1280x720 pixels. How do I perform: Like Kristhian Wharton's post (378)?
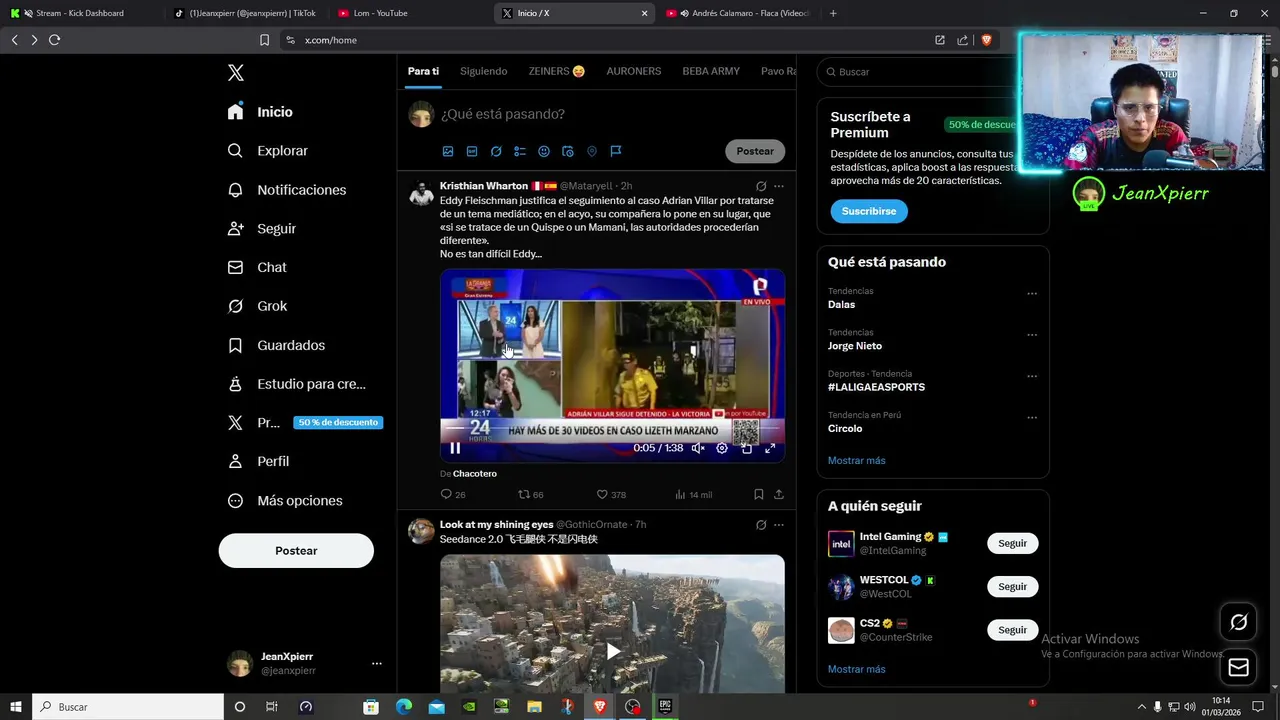[x=611, y=494]
